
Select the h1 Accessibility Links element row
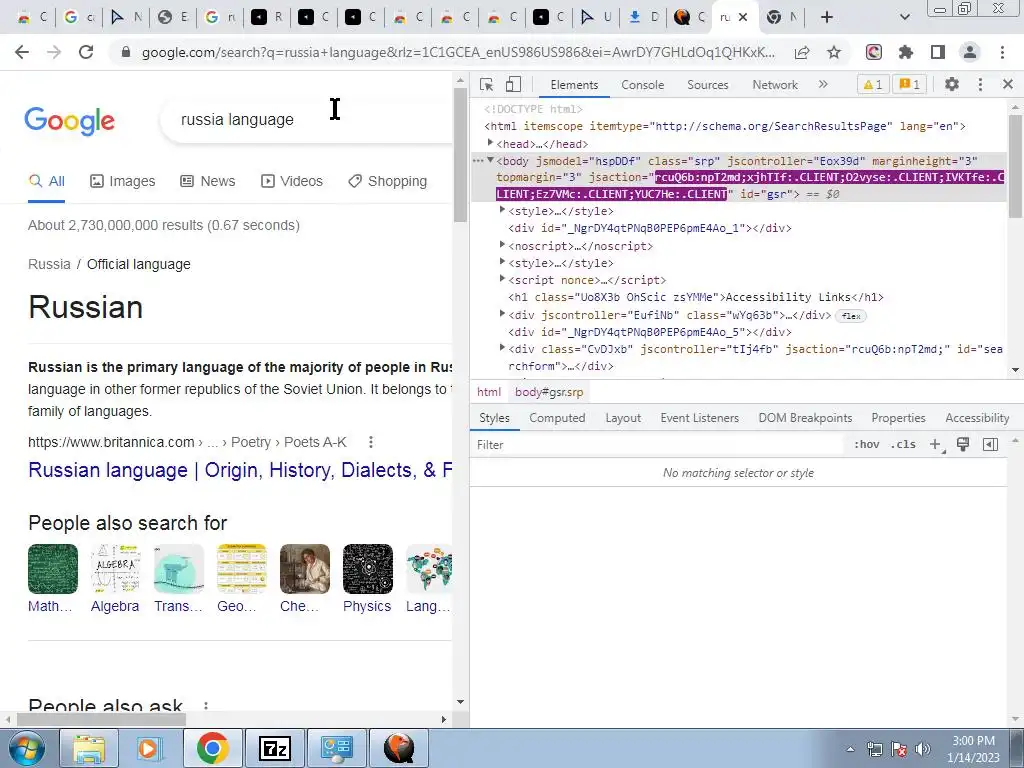pos(738,298)
